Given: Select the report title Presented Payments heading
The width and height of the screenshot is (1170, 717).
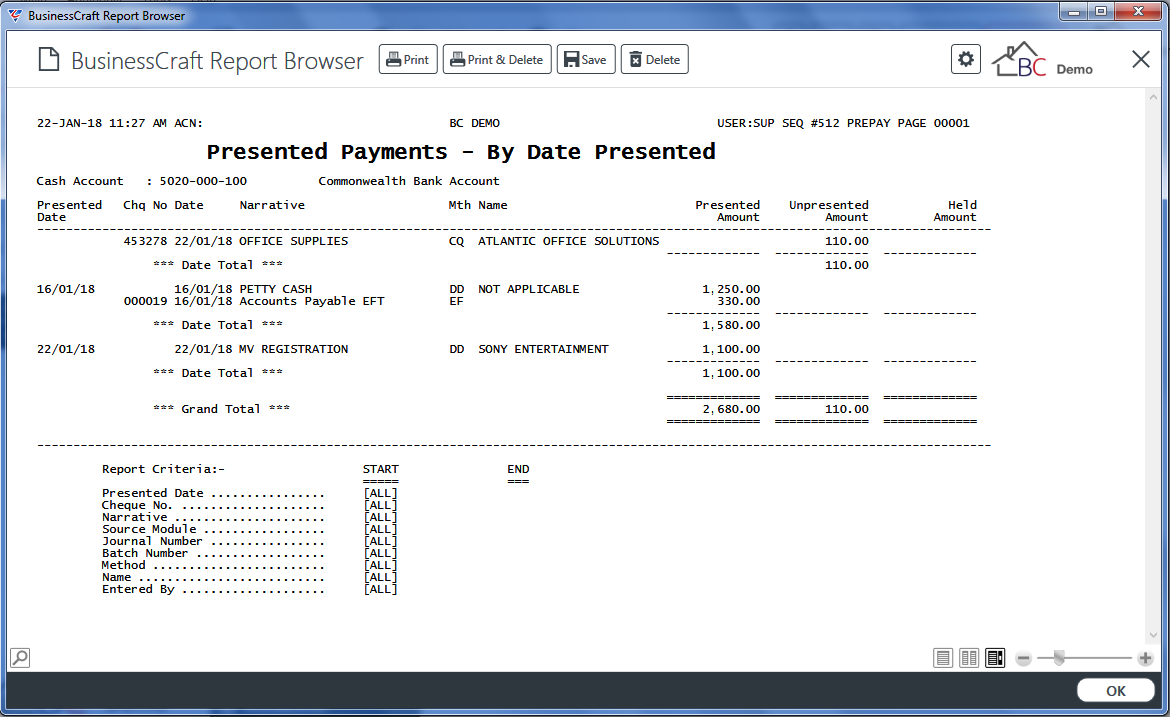Looking at the screenshot, I should click(461, 151).
